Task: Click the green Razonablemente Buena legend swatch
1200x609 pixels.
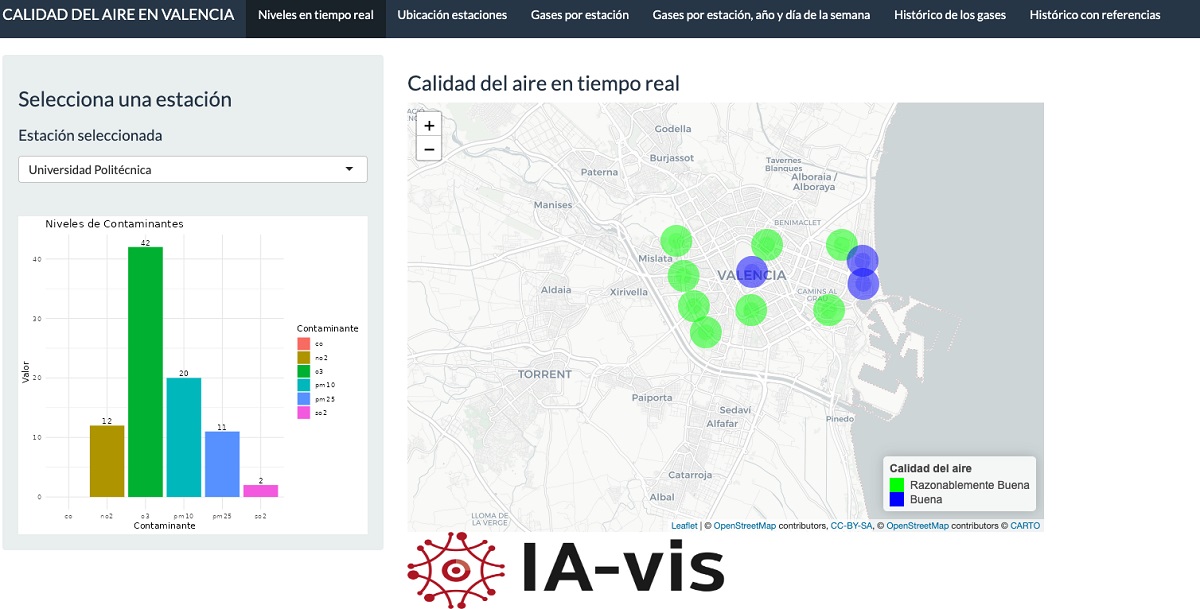Action: click(x=895, y=482)
